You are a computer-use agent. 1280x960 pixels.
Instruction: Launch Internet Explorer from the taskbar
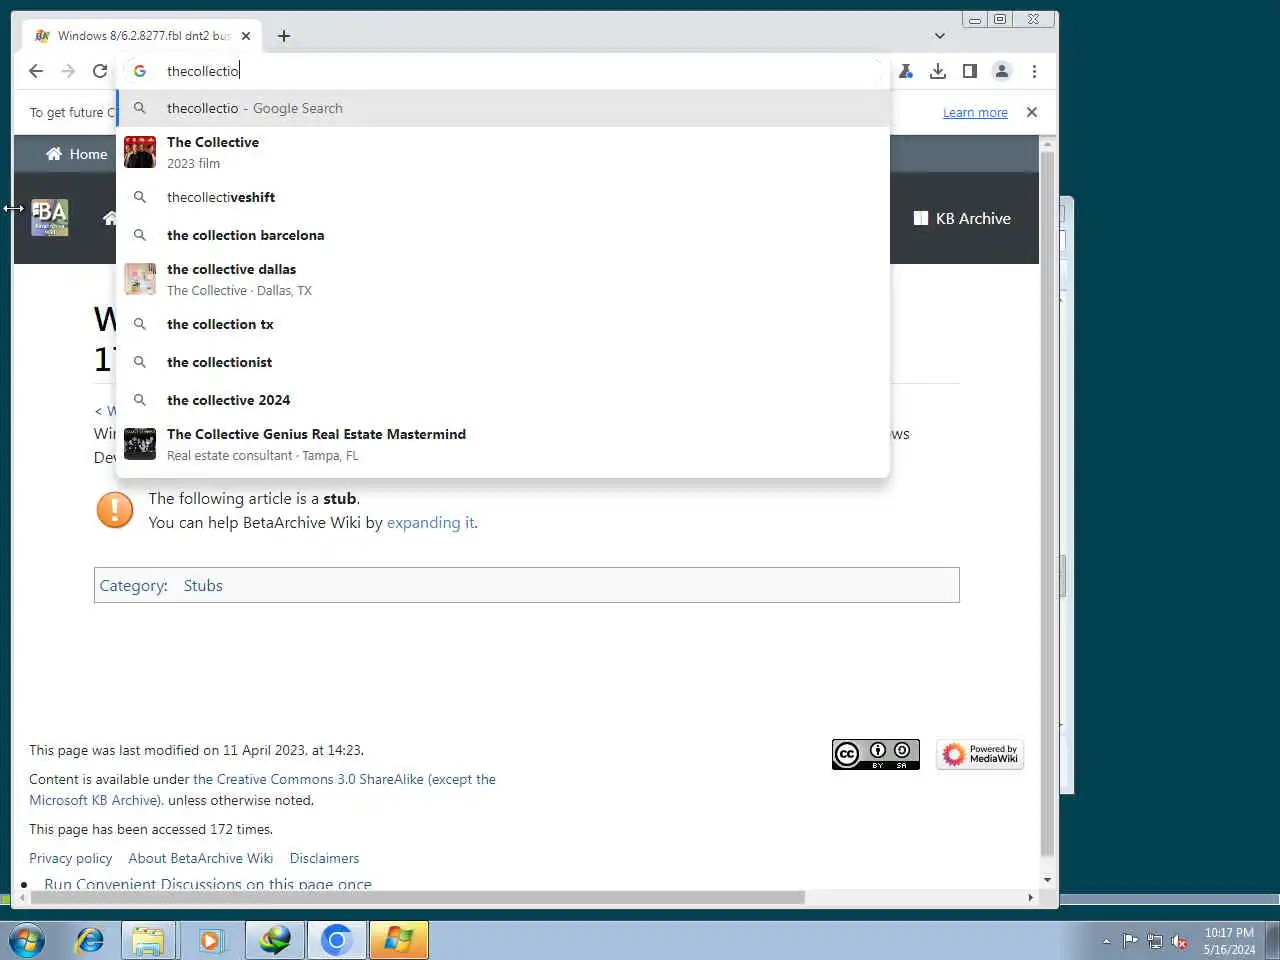point(90,941)
